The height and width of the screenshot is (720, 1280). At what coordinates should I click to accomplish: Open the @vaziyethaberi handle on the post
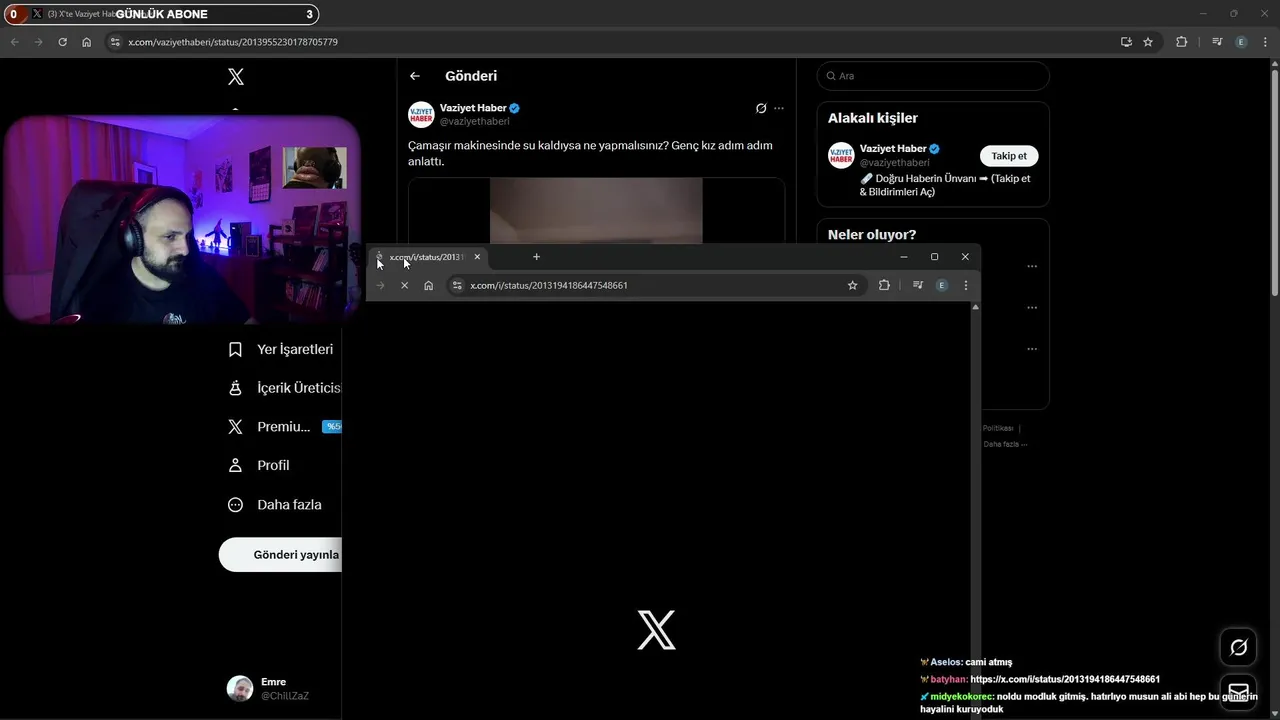pyautogui.click(x=475, y=121)
